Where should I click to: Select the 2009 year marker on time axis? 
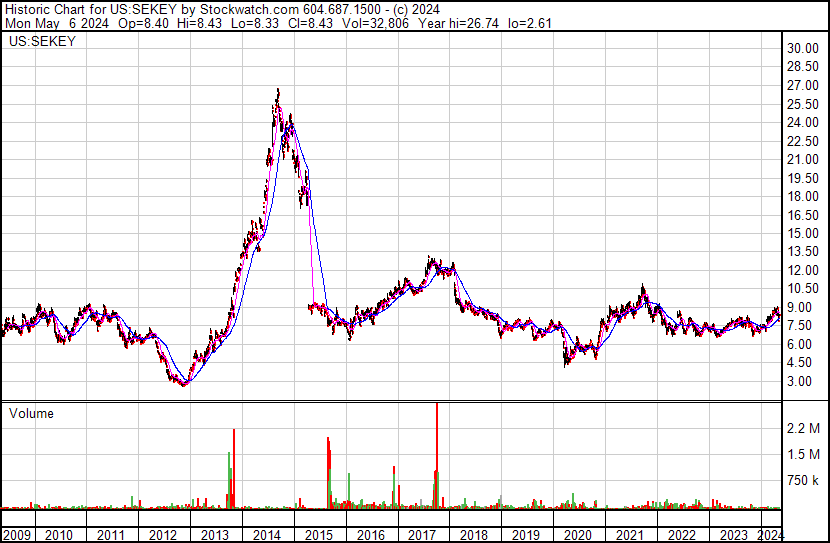(16, 535)
